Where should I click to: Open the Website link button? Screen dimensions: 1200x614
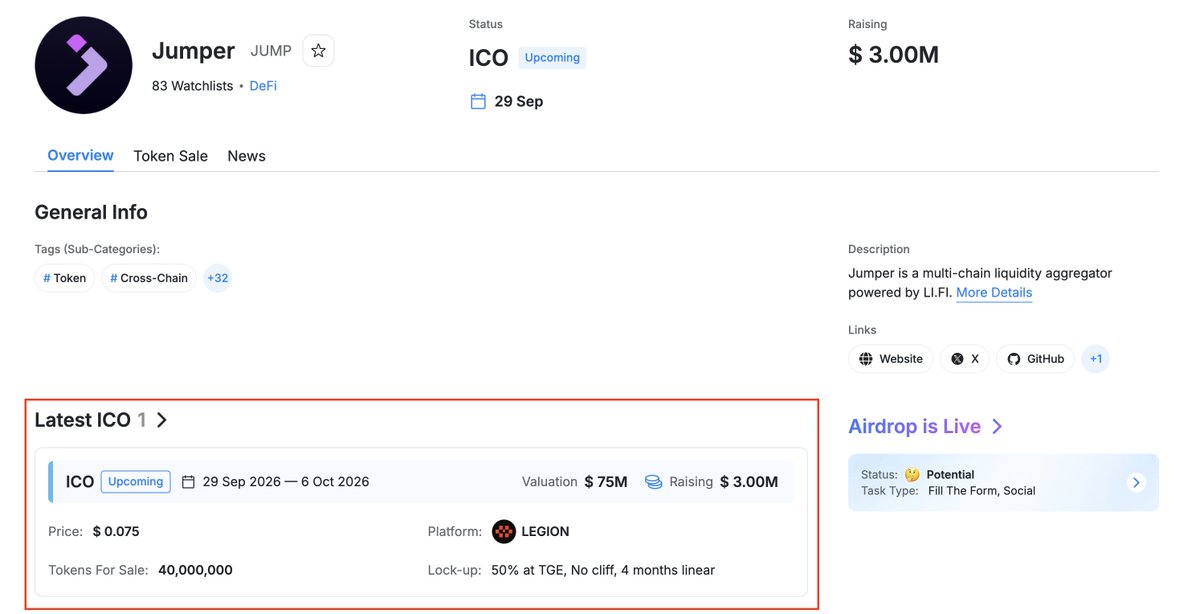click(891, 359)
